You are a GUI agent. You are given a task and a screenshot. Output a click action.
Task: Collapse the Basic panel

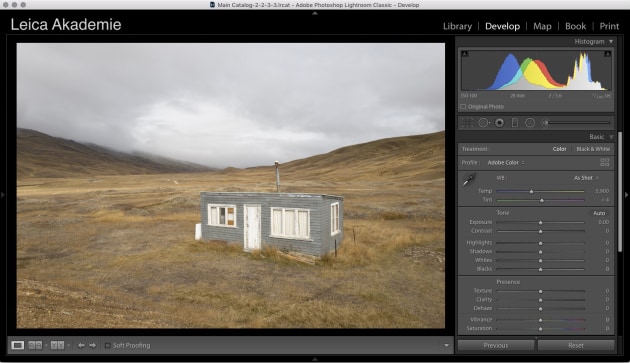coord(611,137)
